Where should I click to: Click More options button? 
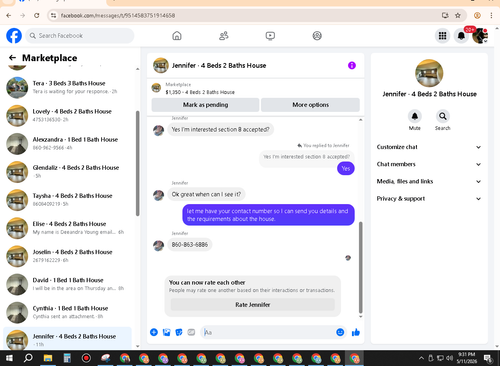(x=310, y=105)
